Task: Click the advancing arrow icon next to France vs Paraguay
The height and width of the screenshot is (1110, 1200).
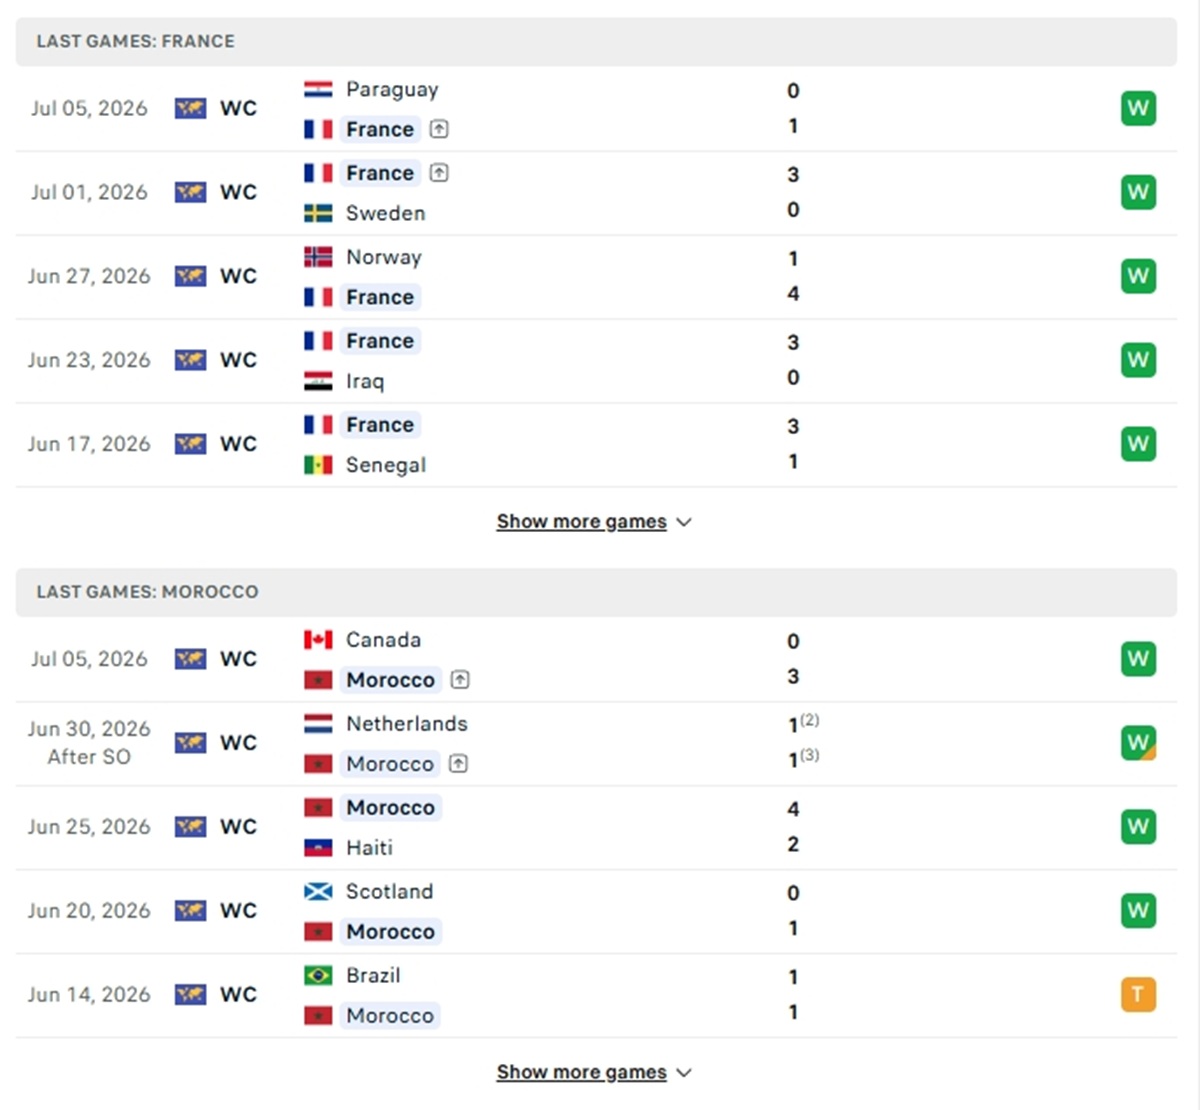Action: [x=439, y=129]
